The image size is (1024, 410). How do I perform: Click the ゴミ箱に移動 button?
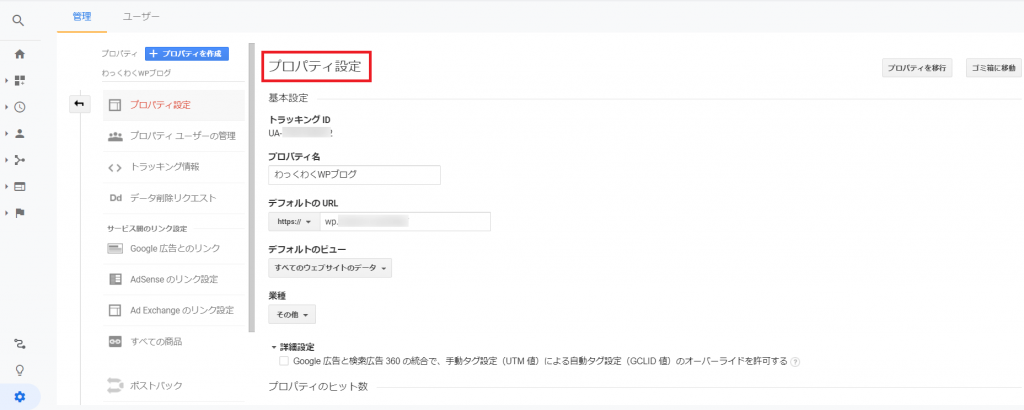coord(992,68)
